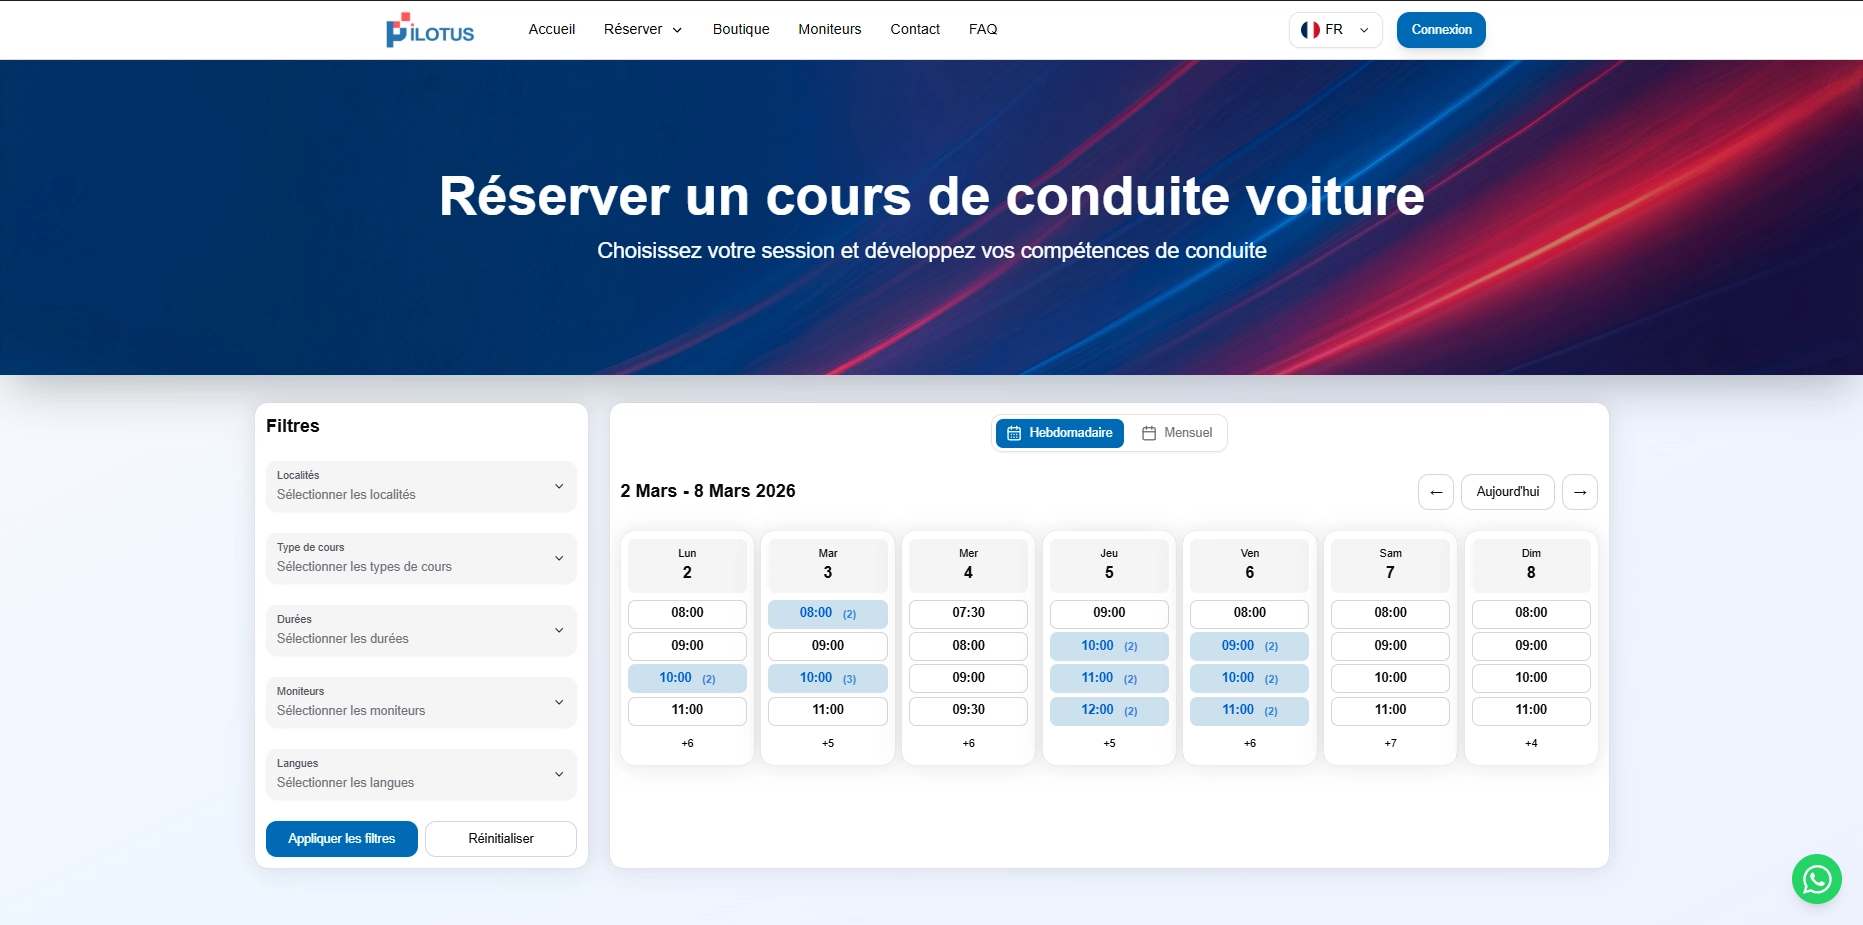Expand Type de cours dropdown
The height and width of the screenshot is (925, 1863).
[421, 558]
